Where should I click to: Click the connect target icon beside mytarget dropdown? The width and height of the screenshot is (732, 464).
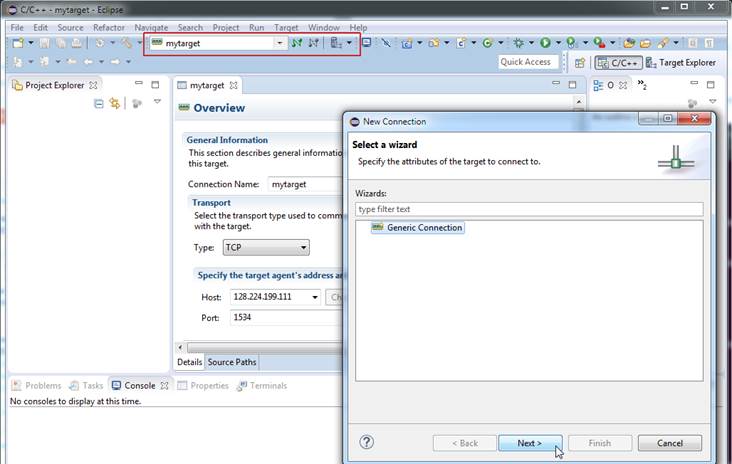point(296,44)
